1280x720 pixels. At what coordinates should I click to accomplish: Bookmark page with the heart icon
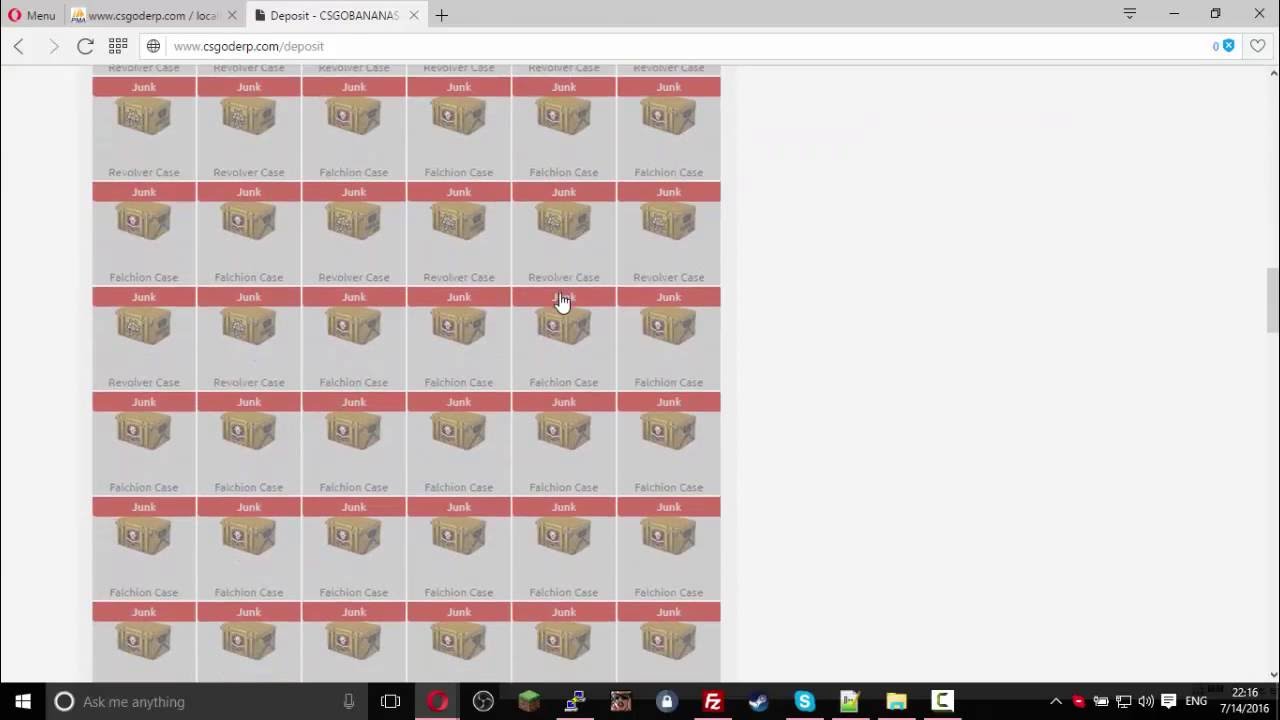coord(1257,46)
